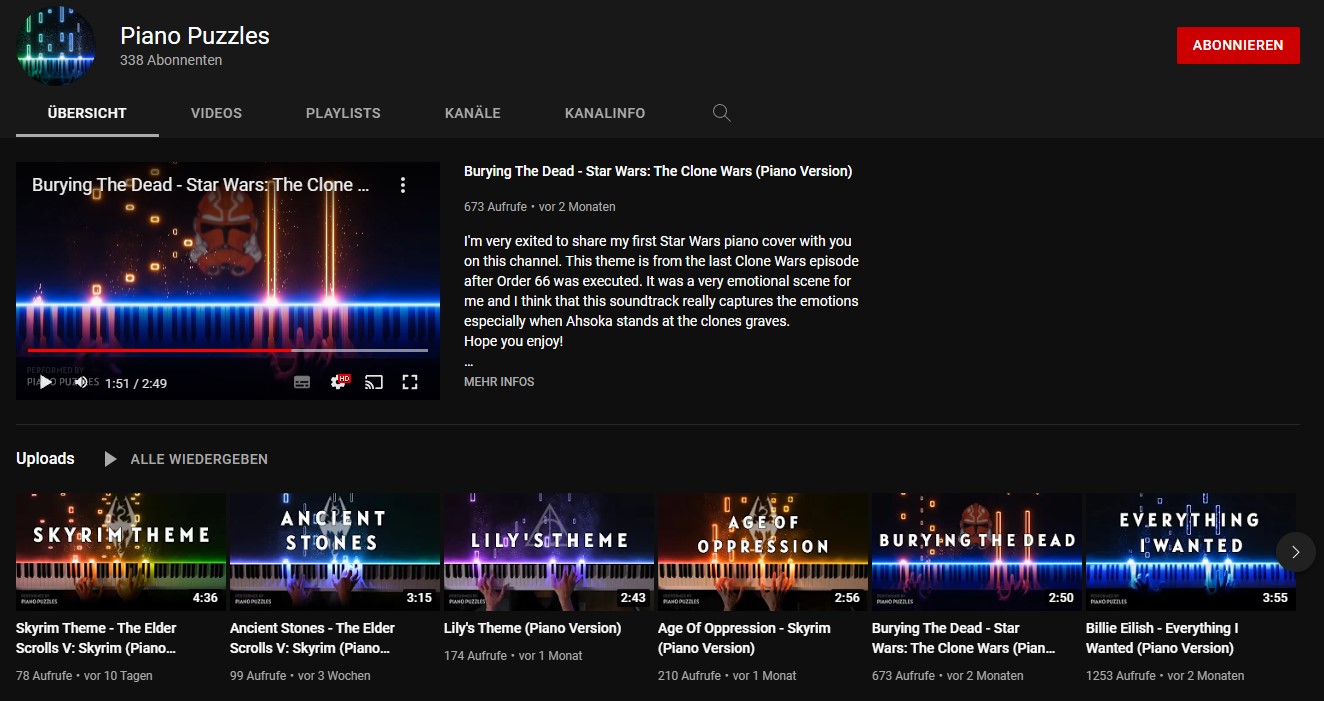Open the Uploads section heading
This screenshot has width=1324, height=701.
45,458
